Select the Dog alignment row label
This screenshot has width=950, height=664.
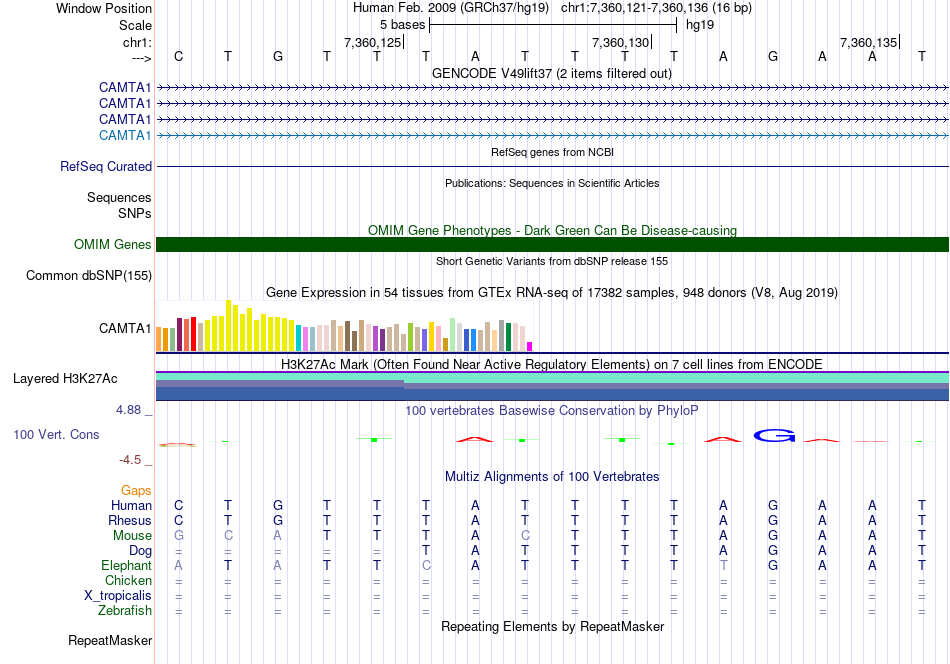[141, 551]
